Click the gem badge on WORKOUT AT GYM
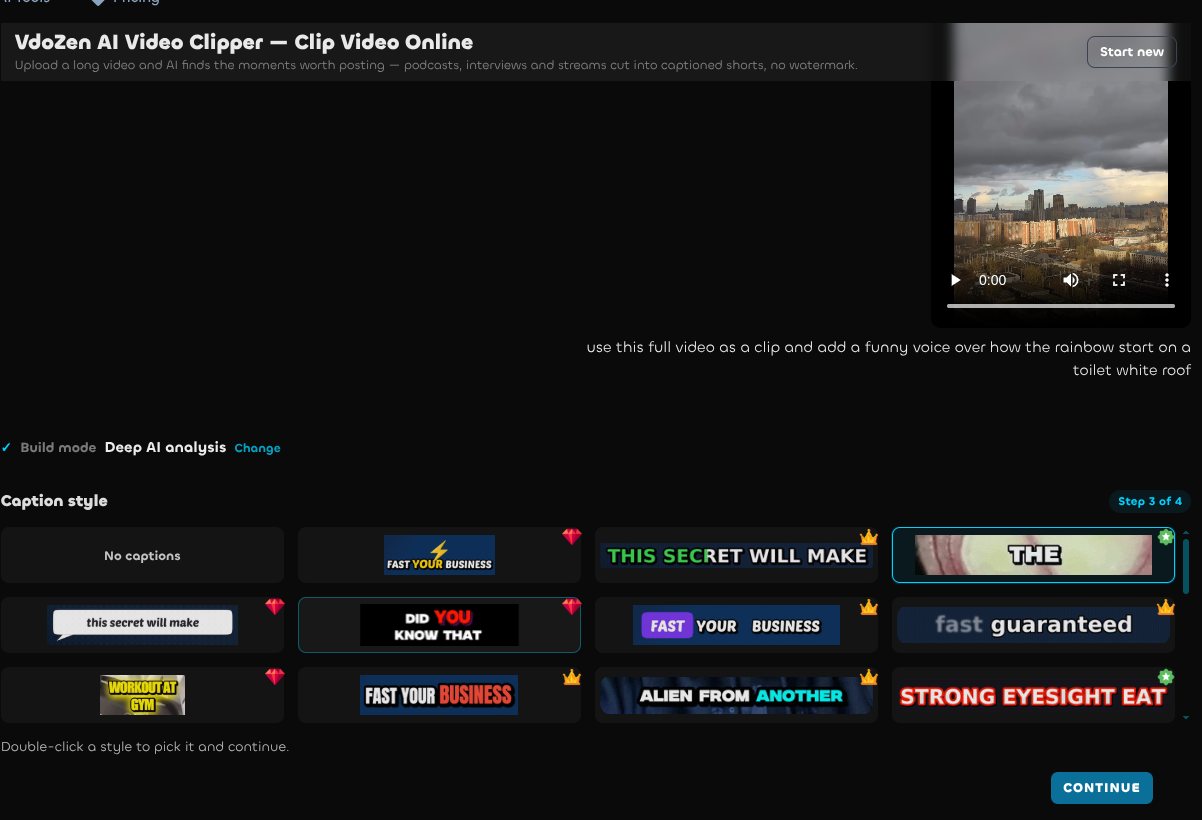This screenshot has width=1202, height=820. (x=274, y=677)
